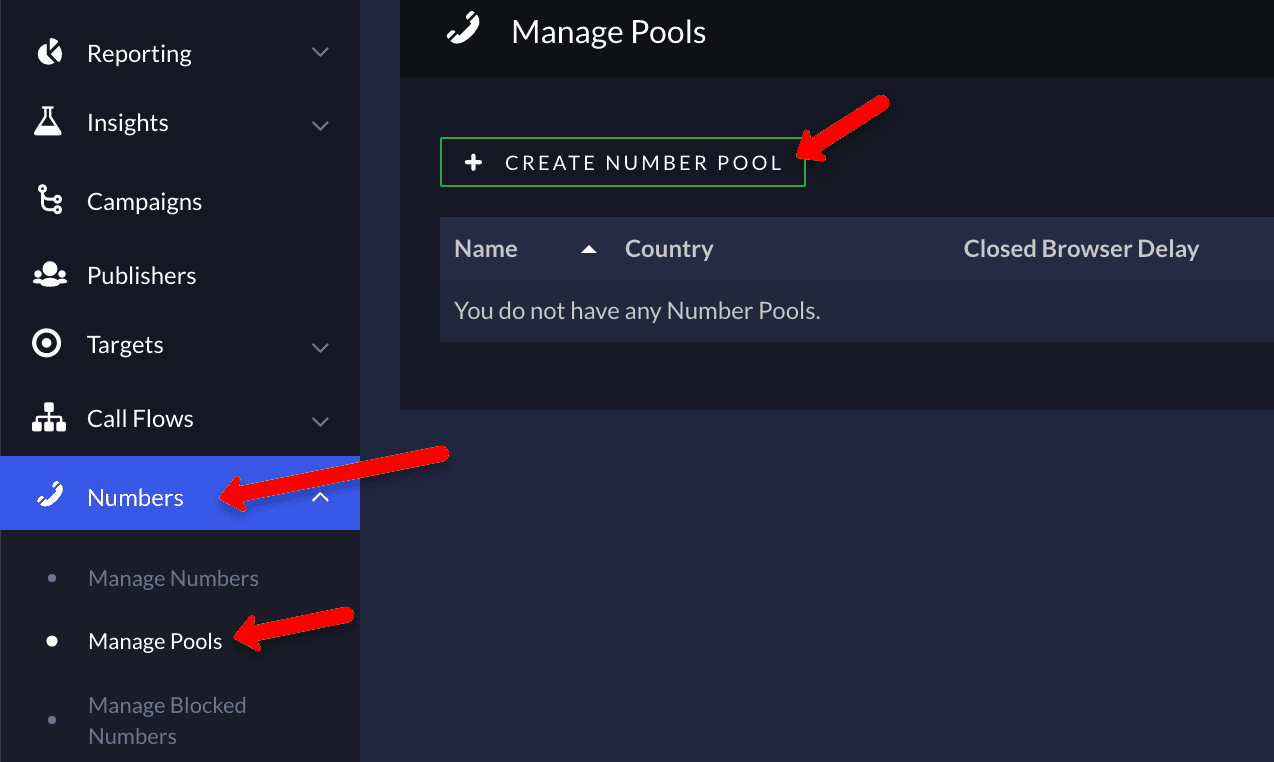Click the phone icon beside Manage Pools title

point(462,29)
